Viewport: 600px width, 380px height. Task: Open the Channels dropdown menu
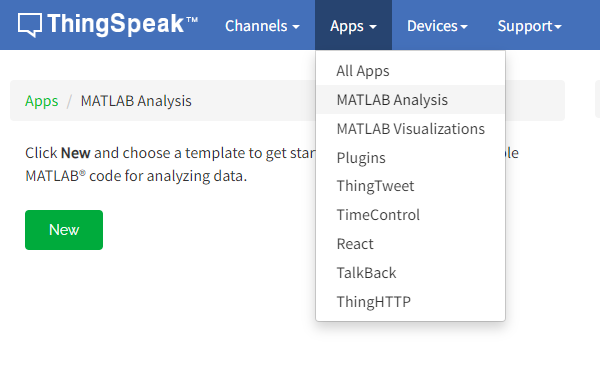(262, 26)
